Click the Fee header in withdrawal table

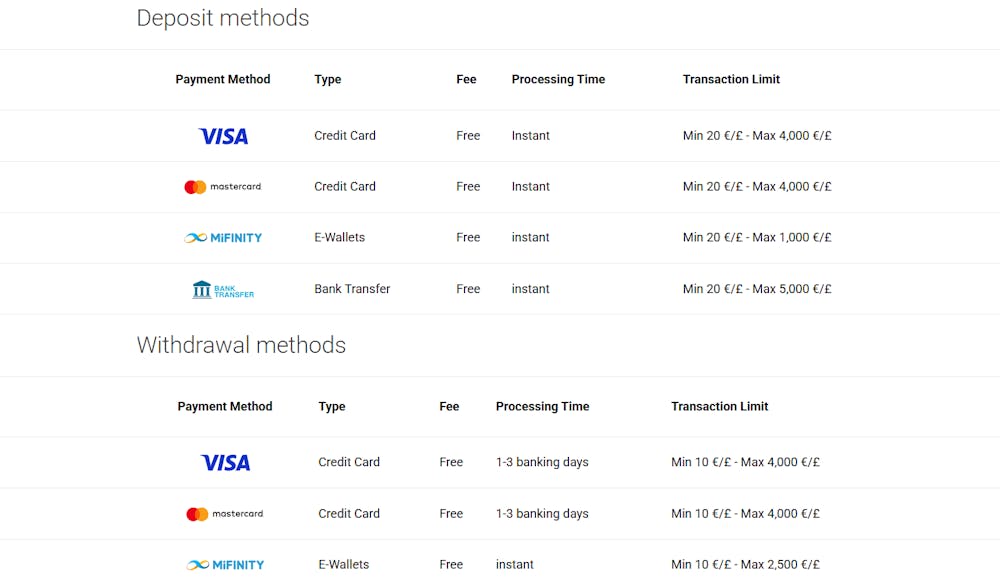click(449, 406)
